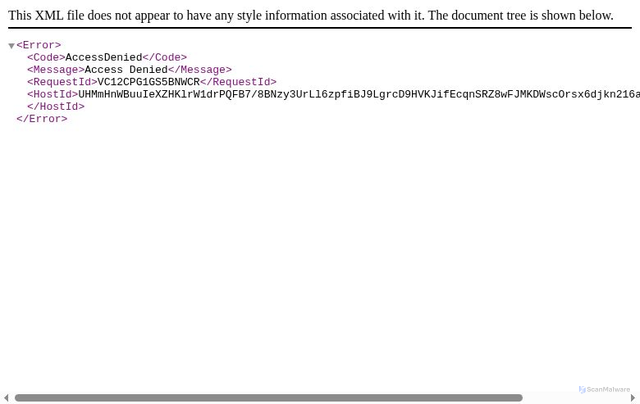Click the horizontal scrollbar thumb
This screenshot has height=404, width=640.
click(x=269, y=397)
